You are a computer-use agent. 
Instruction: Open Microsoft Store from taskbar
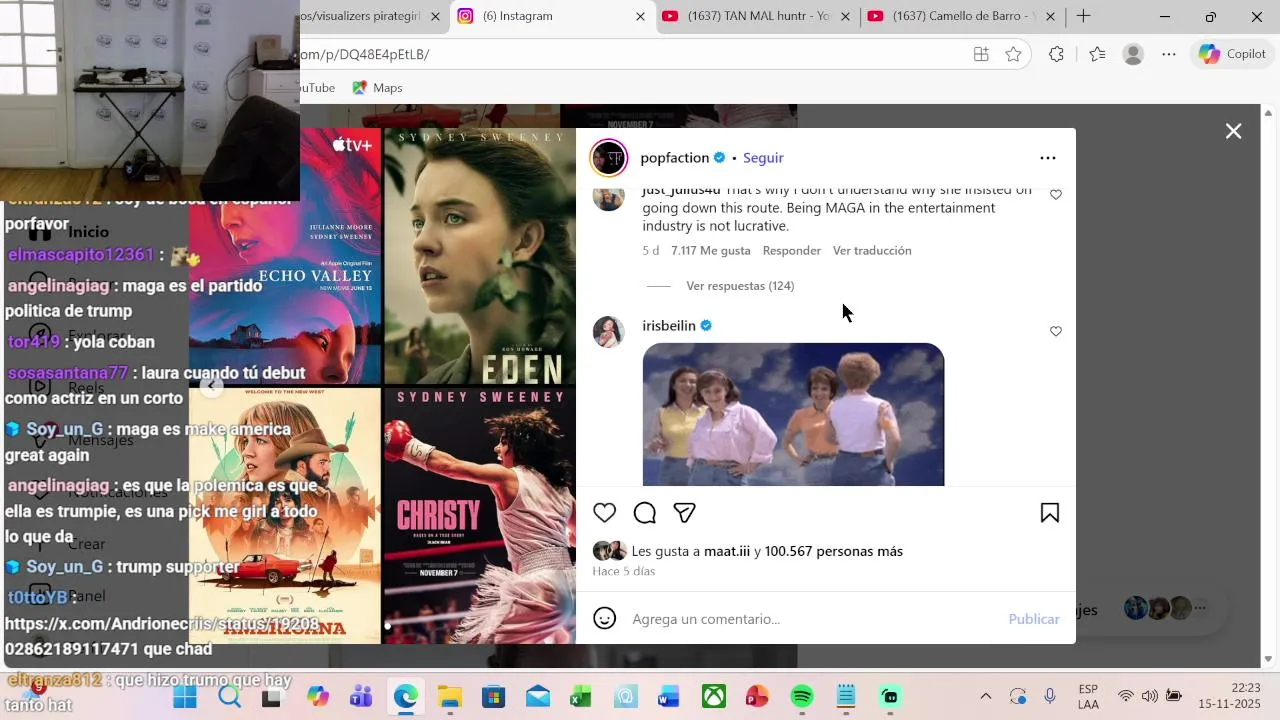point(493,696)
